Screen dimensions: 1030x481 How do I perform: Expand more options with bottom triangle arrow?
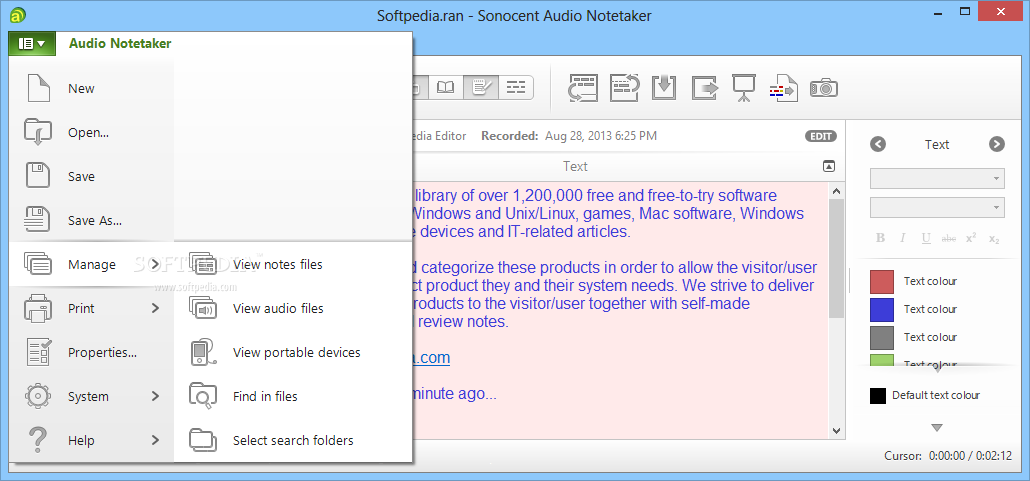pos(937,428)
